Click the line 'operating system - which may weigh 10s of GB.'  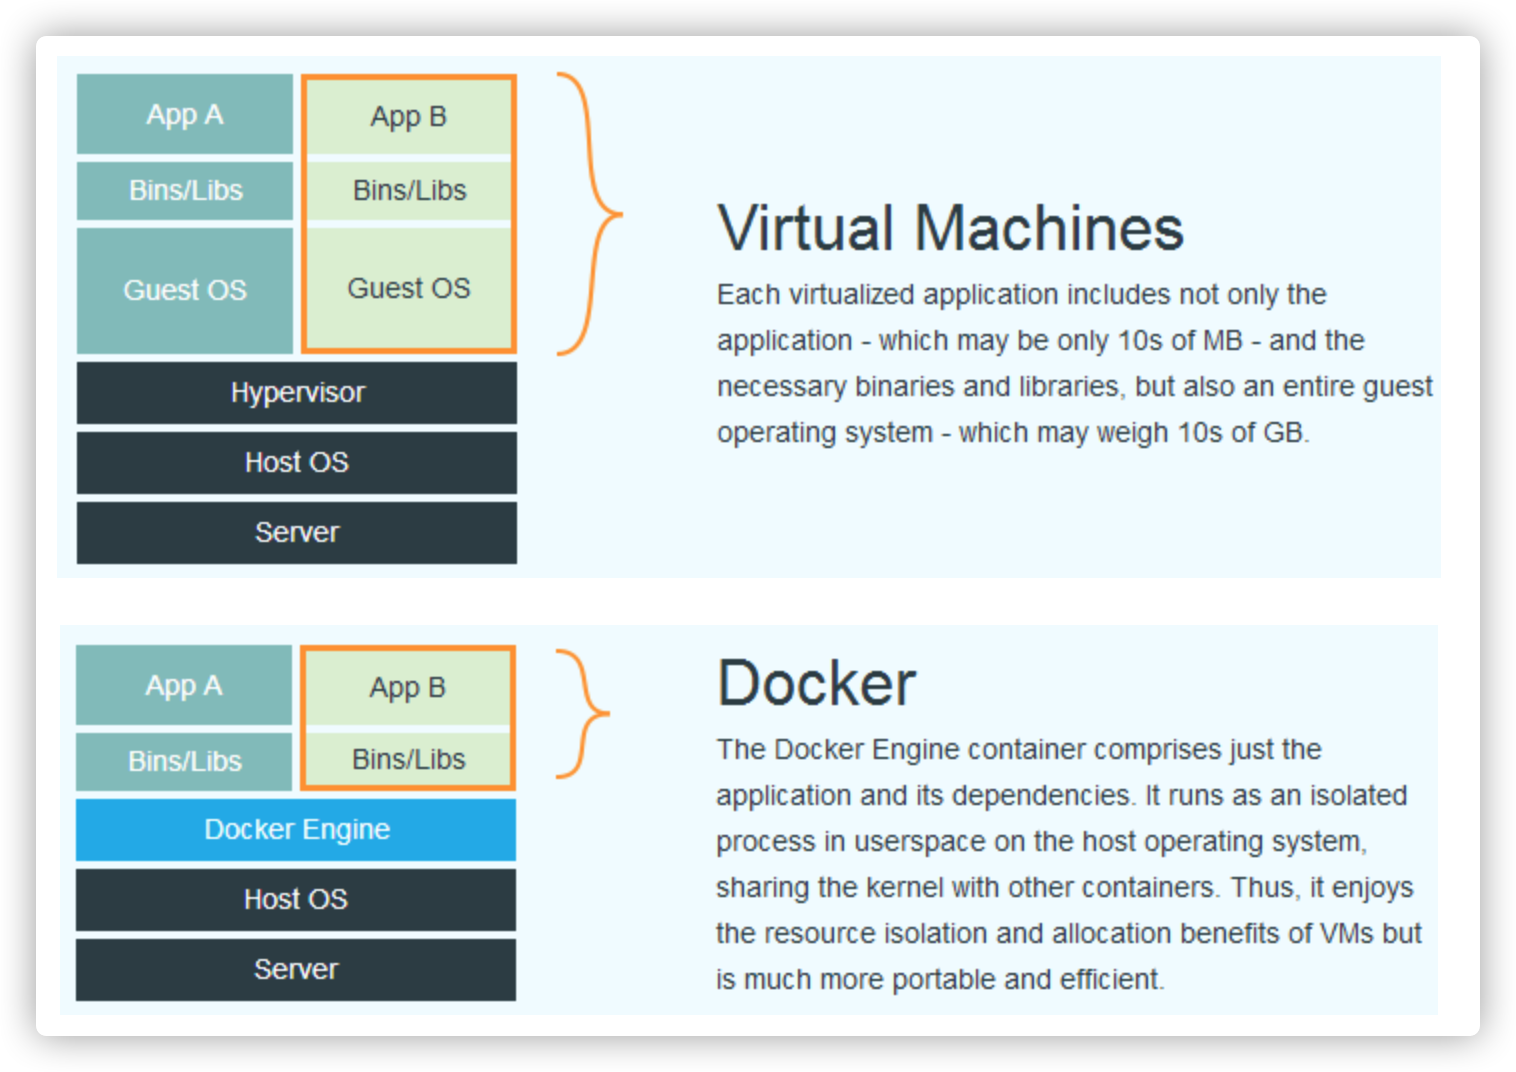1013,432
